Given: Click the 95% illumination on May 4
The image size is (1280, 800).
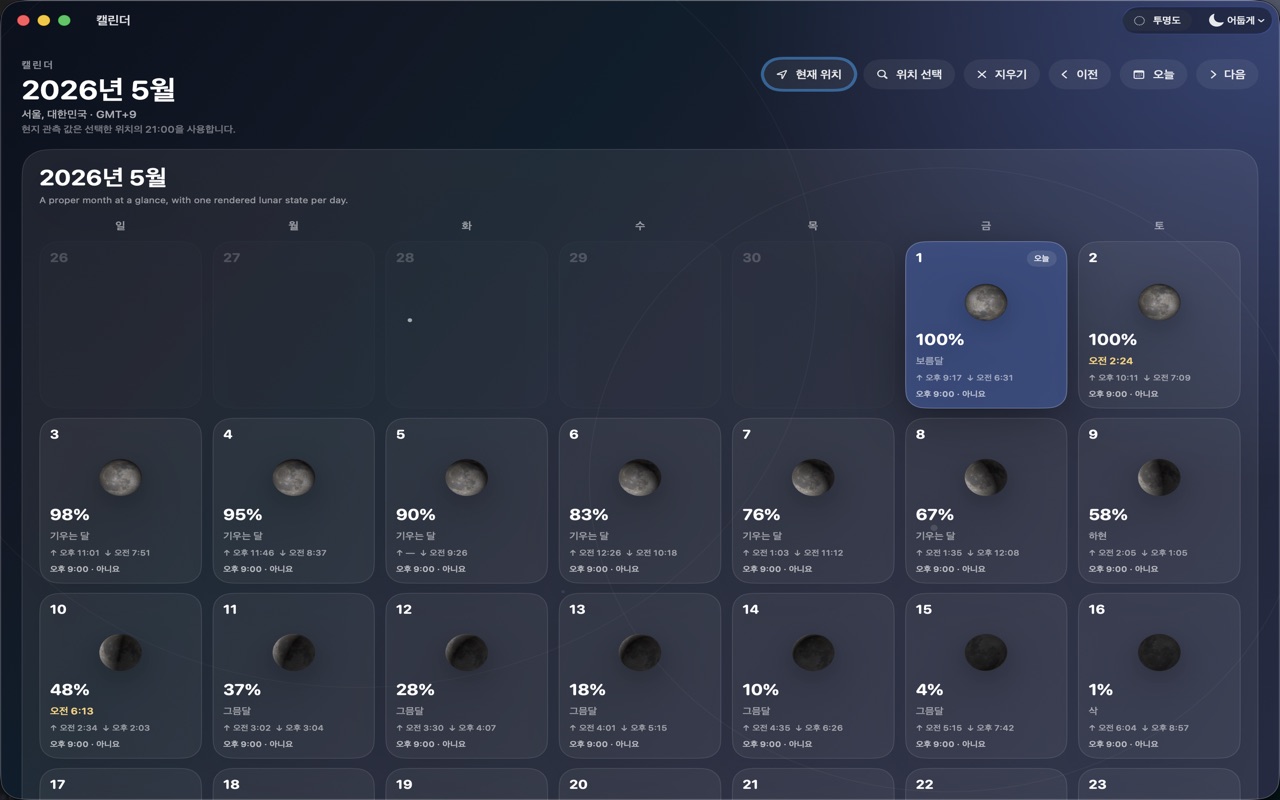Looking at the screenshot, I should click(243, 515).
